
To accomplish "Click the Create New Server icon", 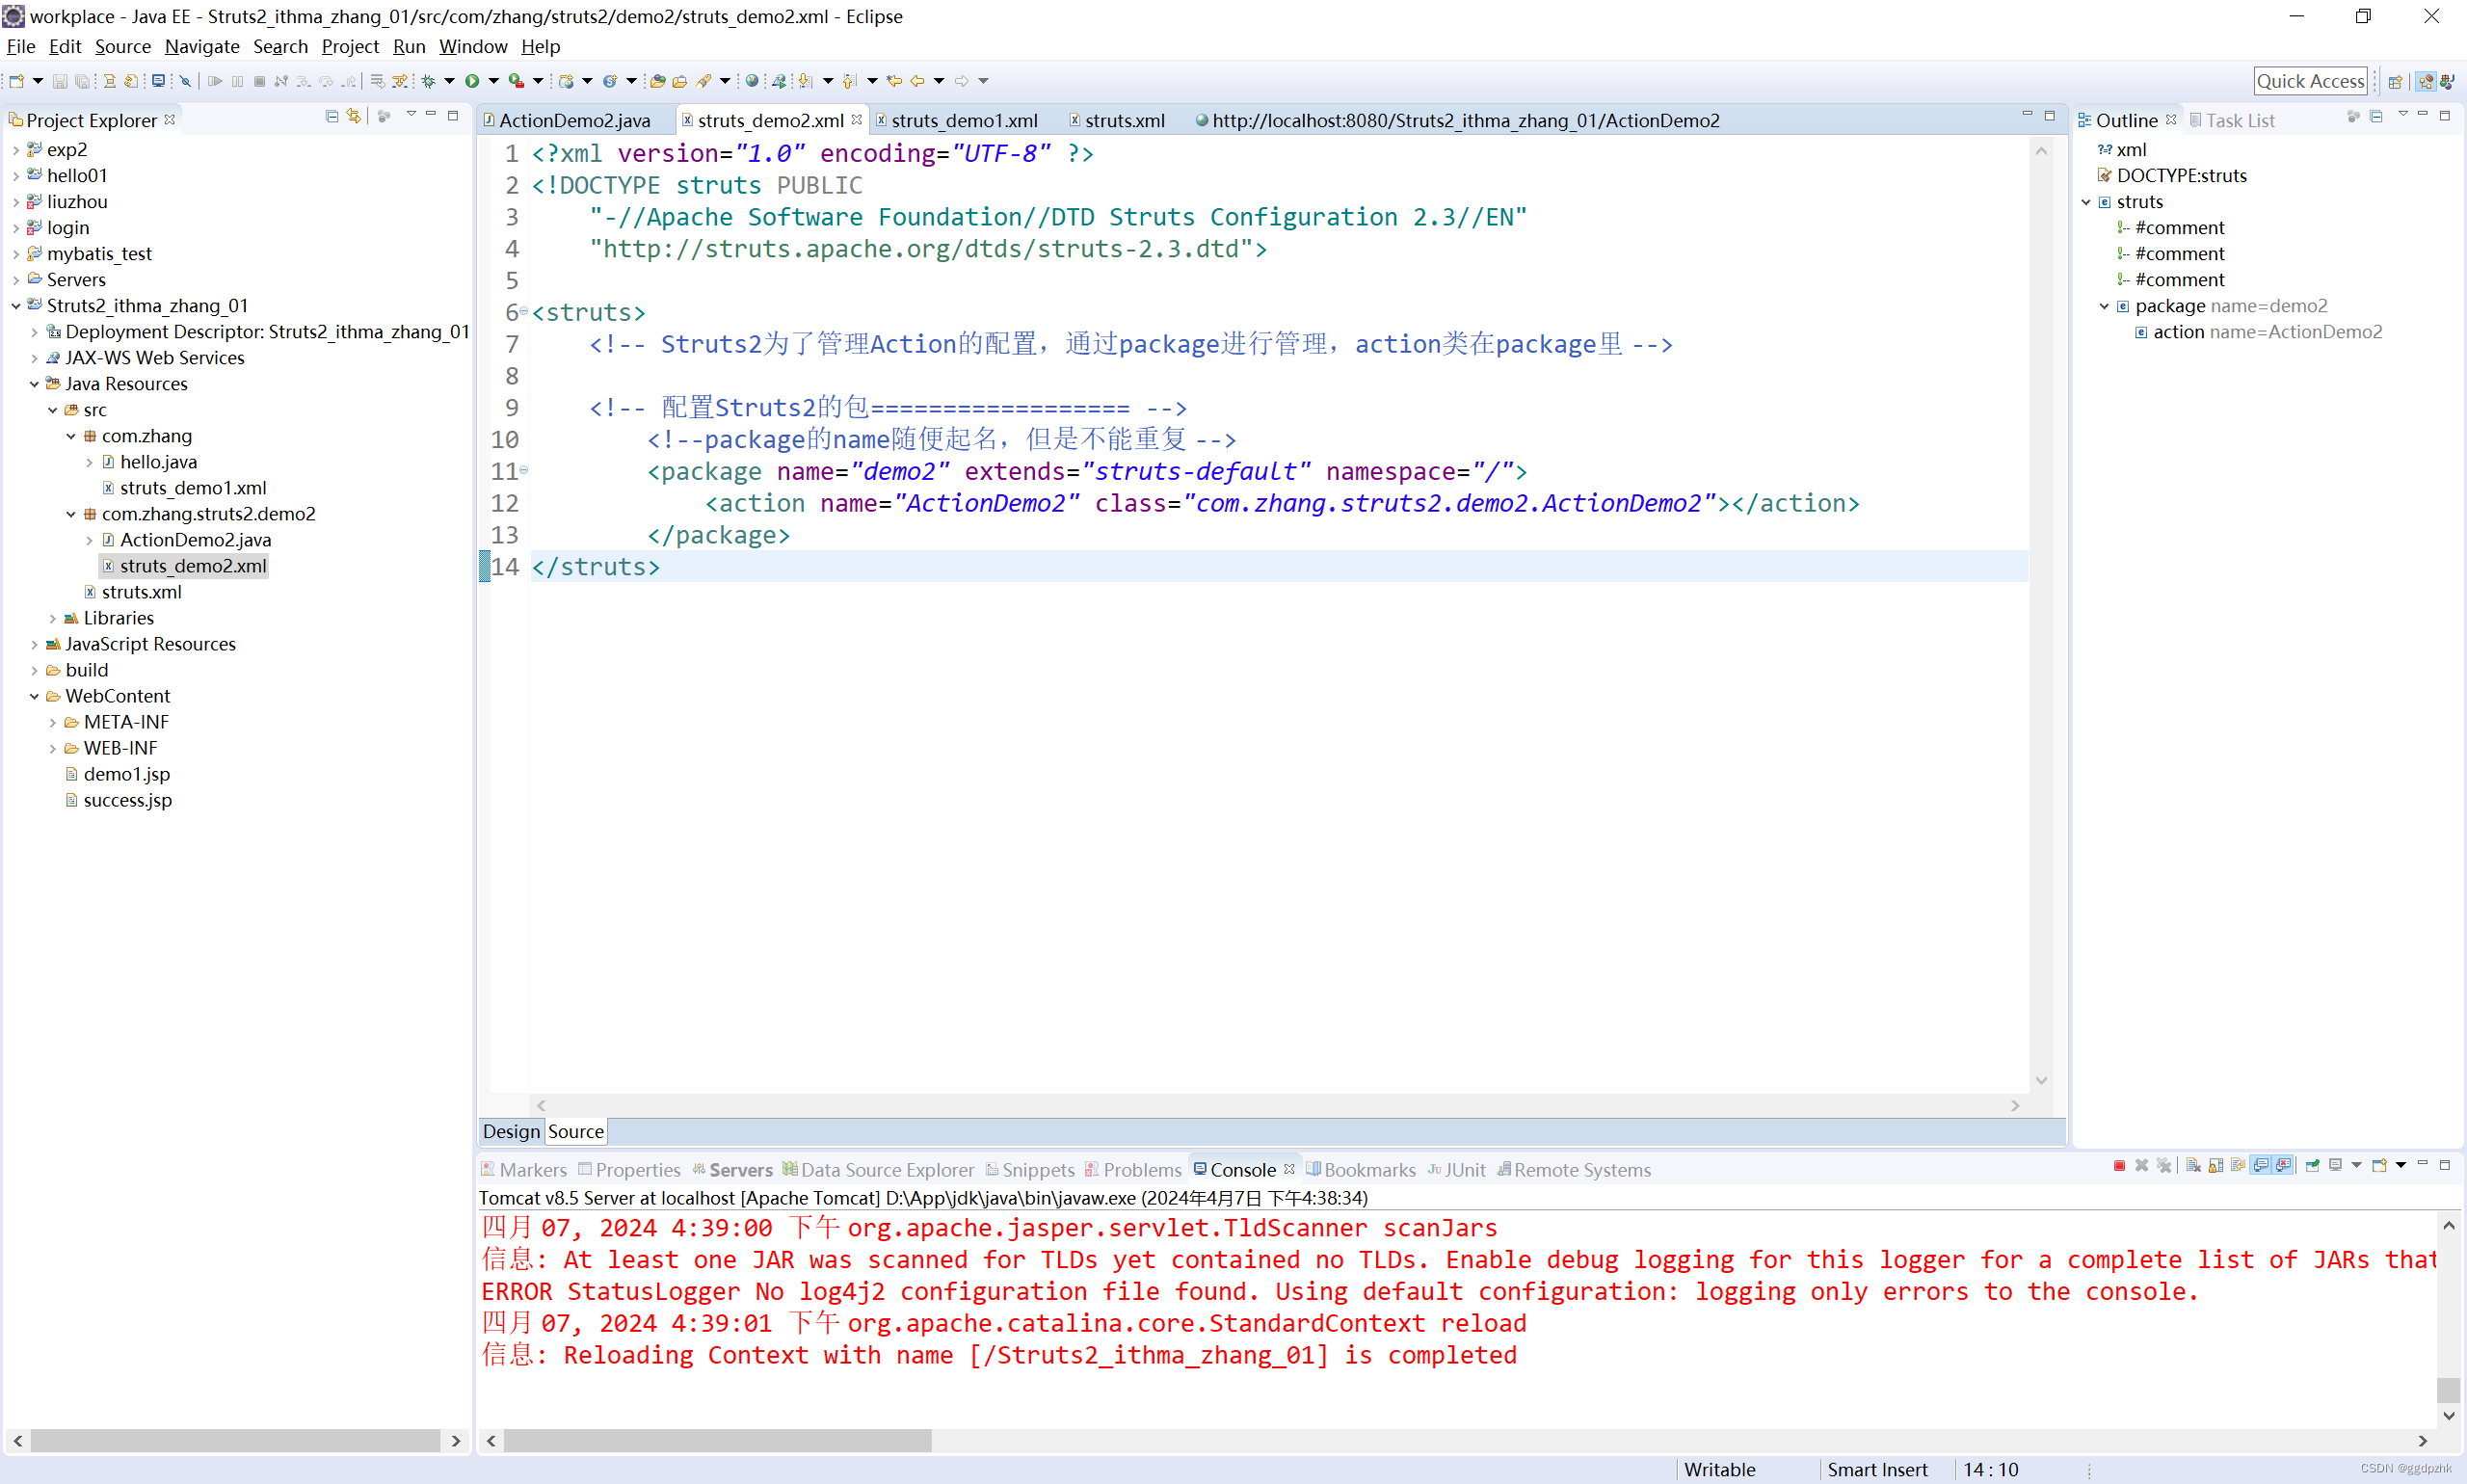I will click(x=566, y=81).
